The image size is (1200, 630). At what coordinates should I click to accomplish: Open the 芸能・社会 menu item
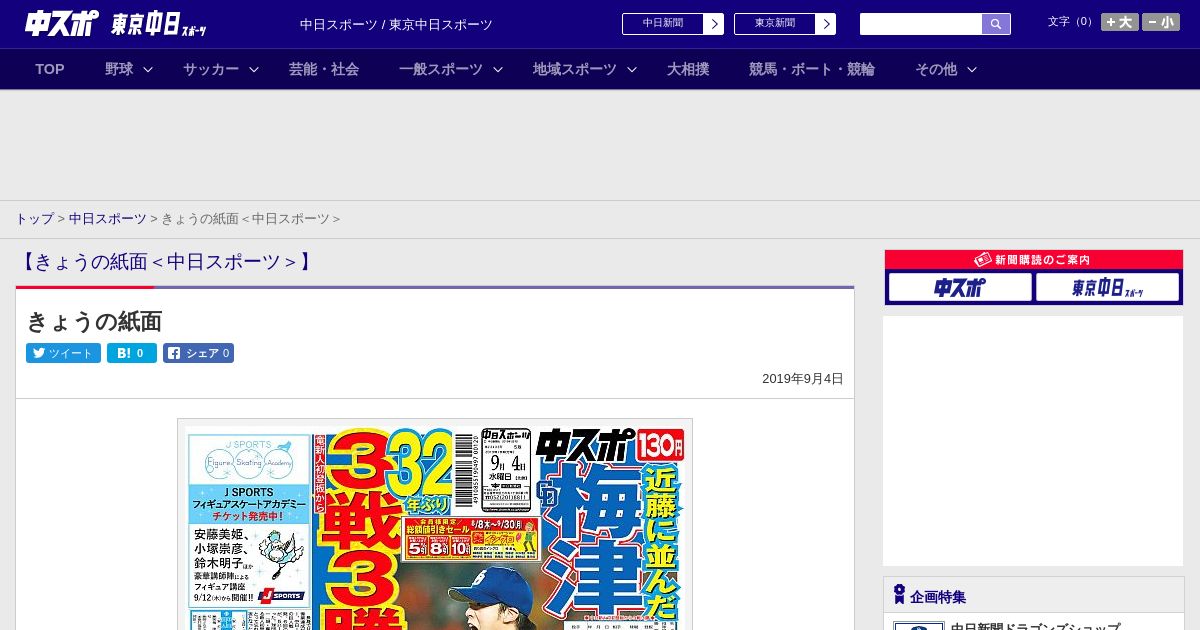[x=324, y=69]
